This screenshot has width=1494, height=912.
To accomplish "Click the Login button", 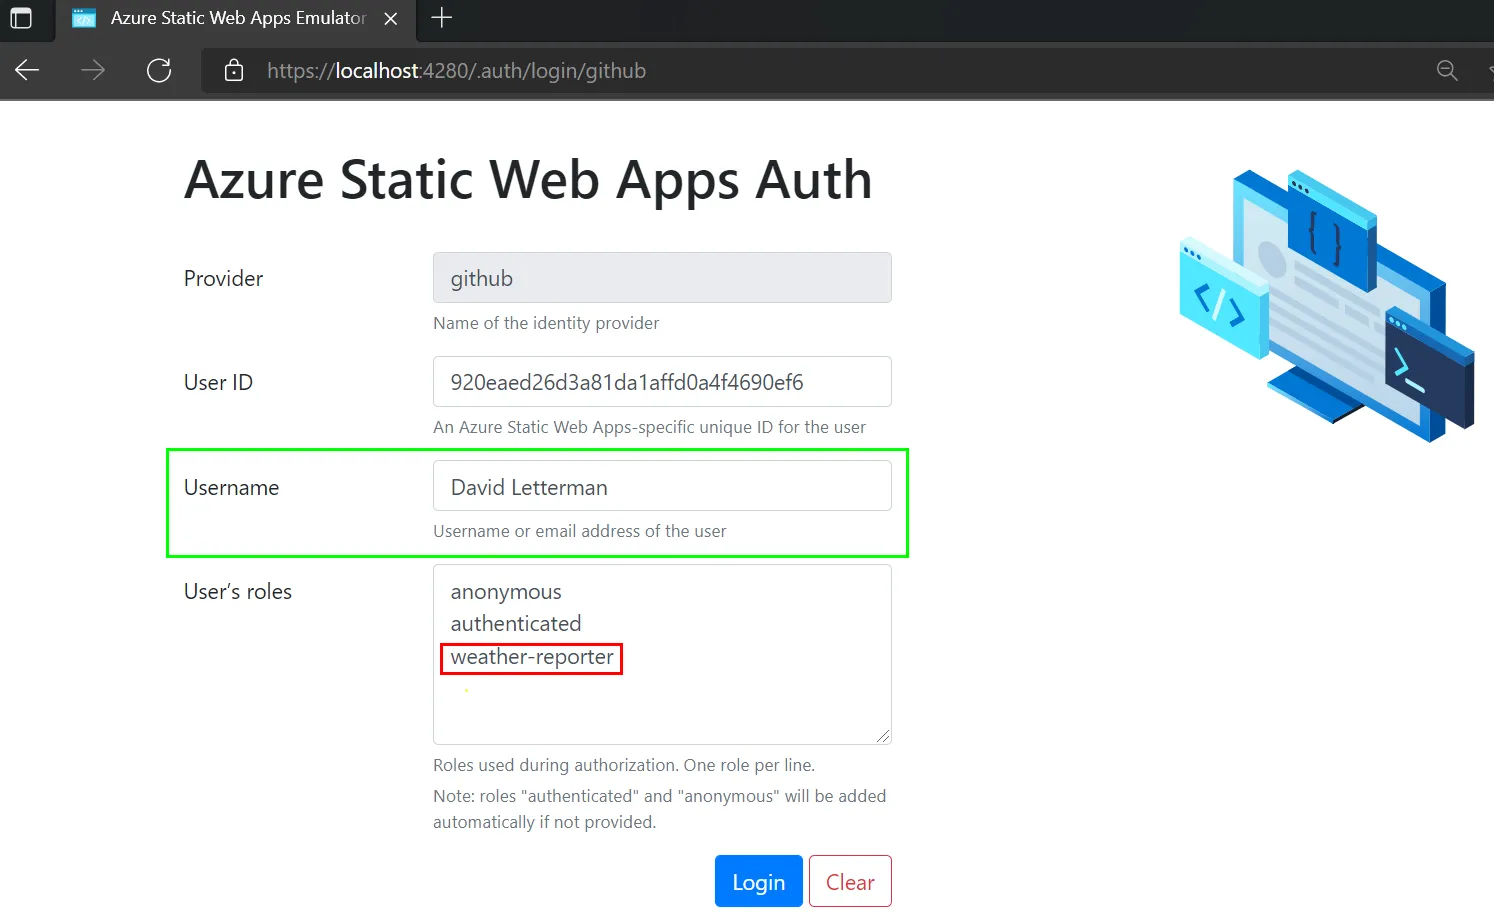I will pos(758,881).
